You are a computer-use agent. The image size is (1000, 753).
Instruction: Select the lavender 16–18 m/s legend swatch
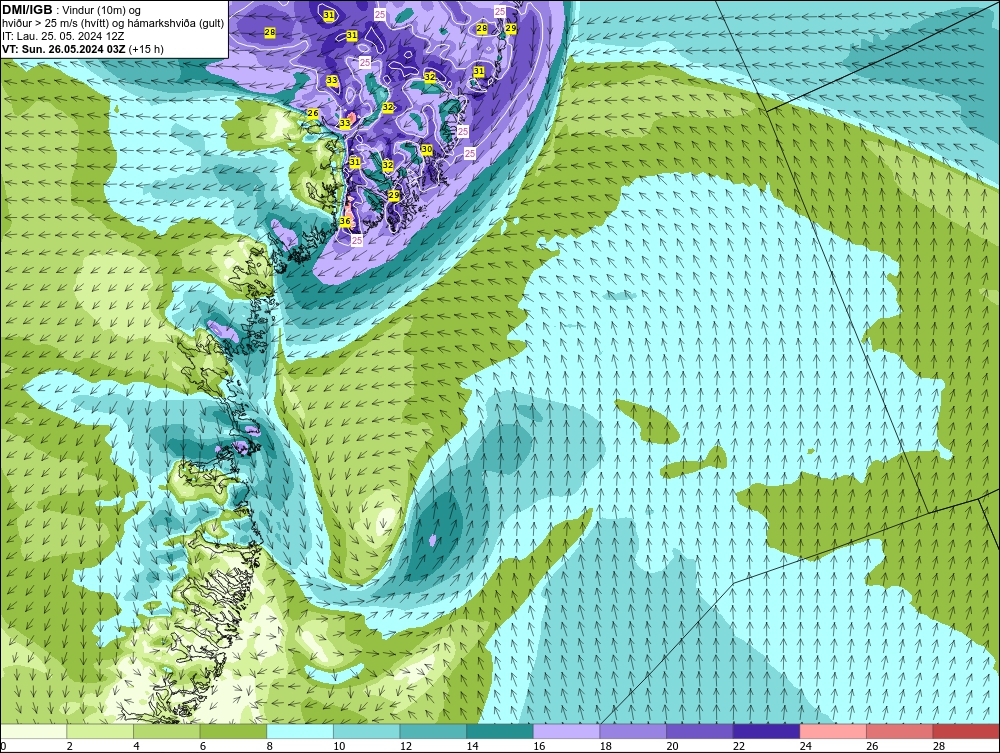coord(566,731)
